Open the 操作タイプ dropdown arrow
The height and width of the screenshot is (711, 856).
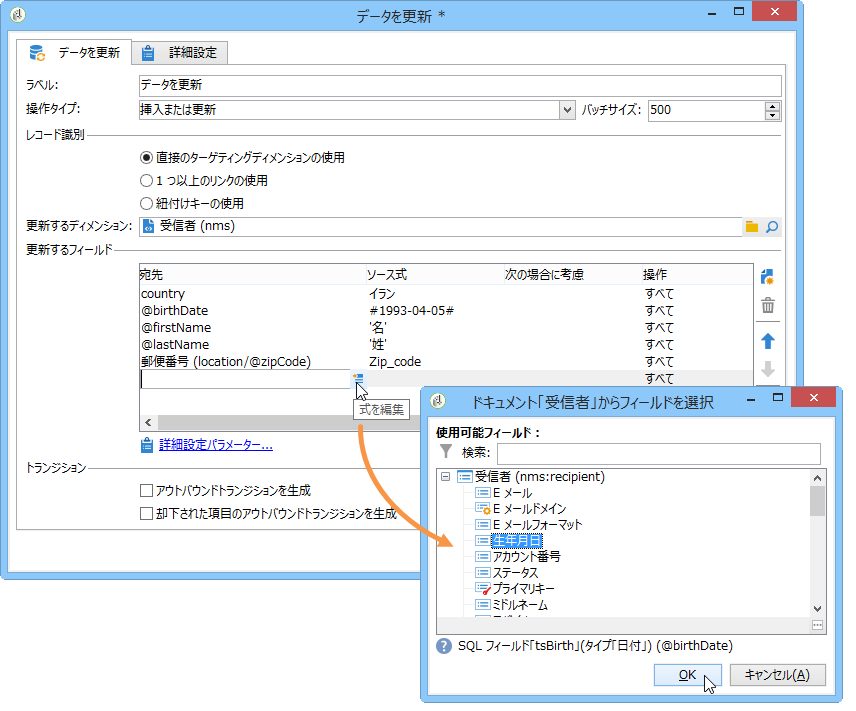(567, 110)
